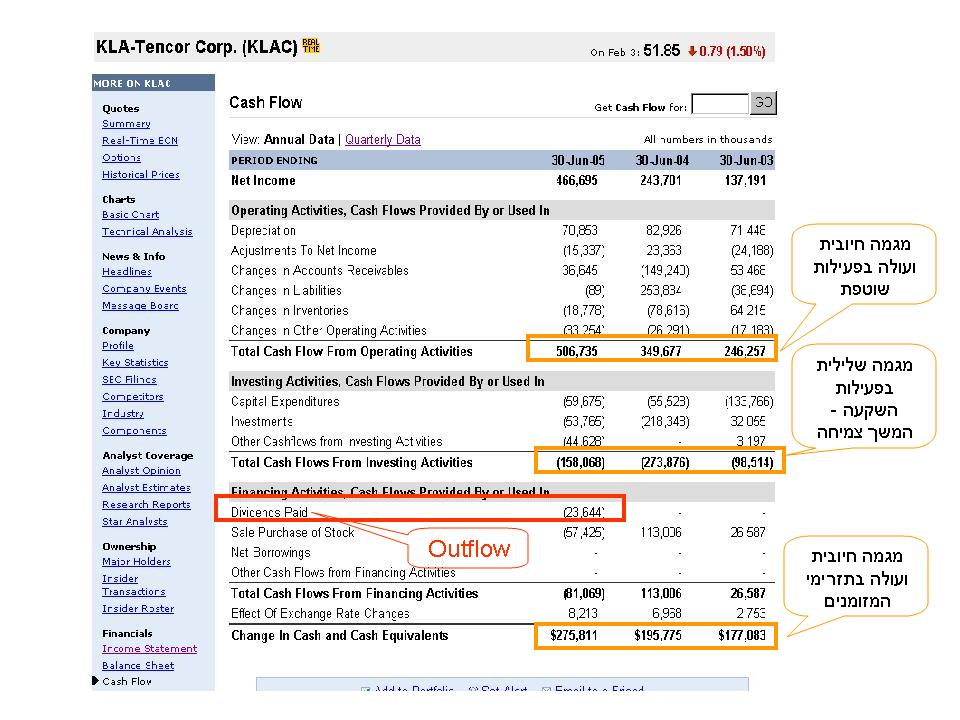Click the 30-Jun-03 column header

746,160
